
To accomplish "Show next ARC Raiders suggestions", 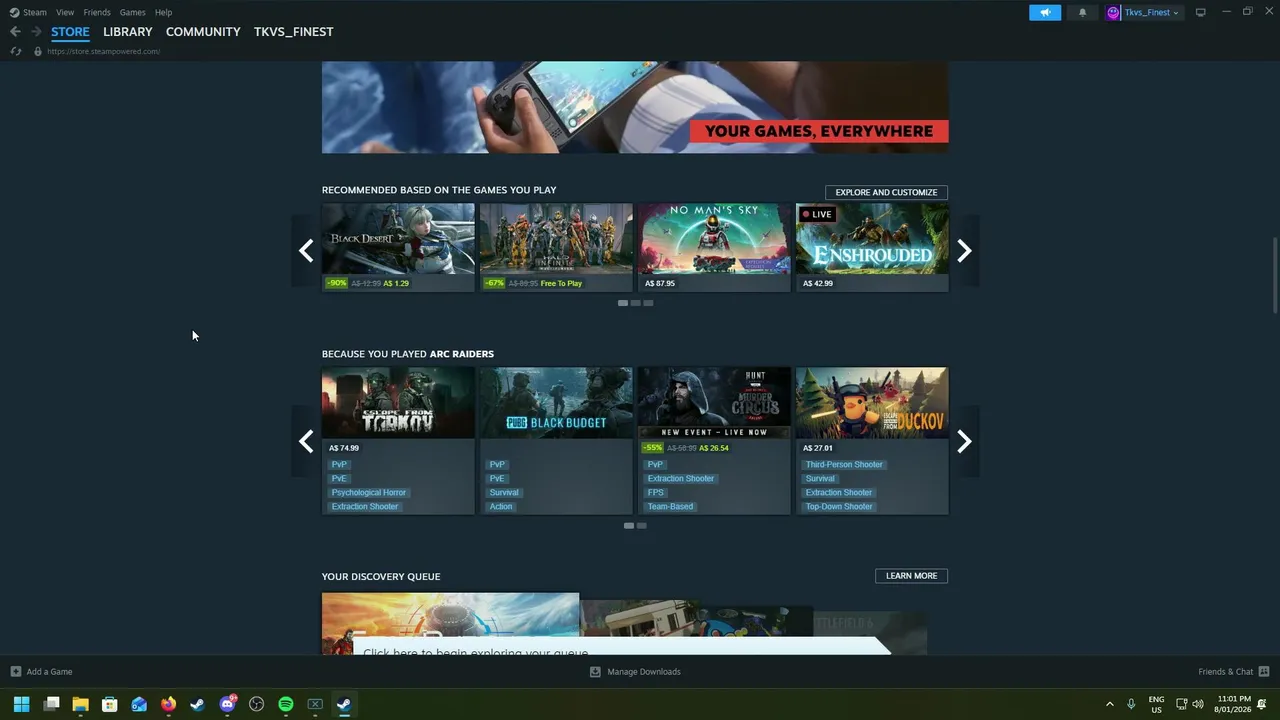I will (964, 441).
